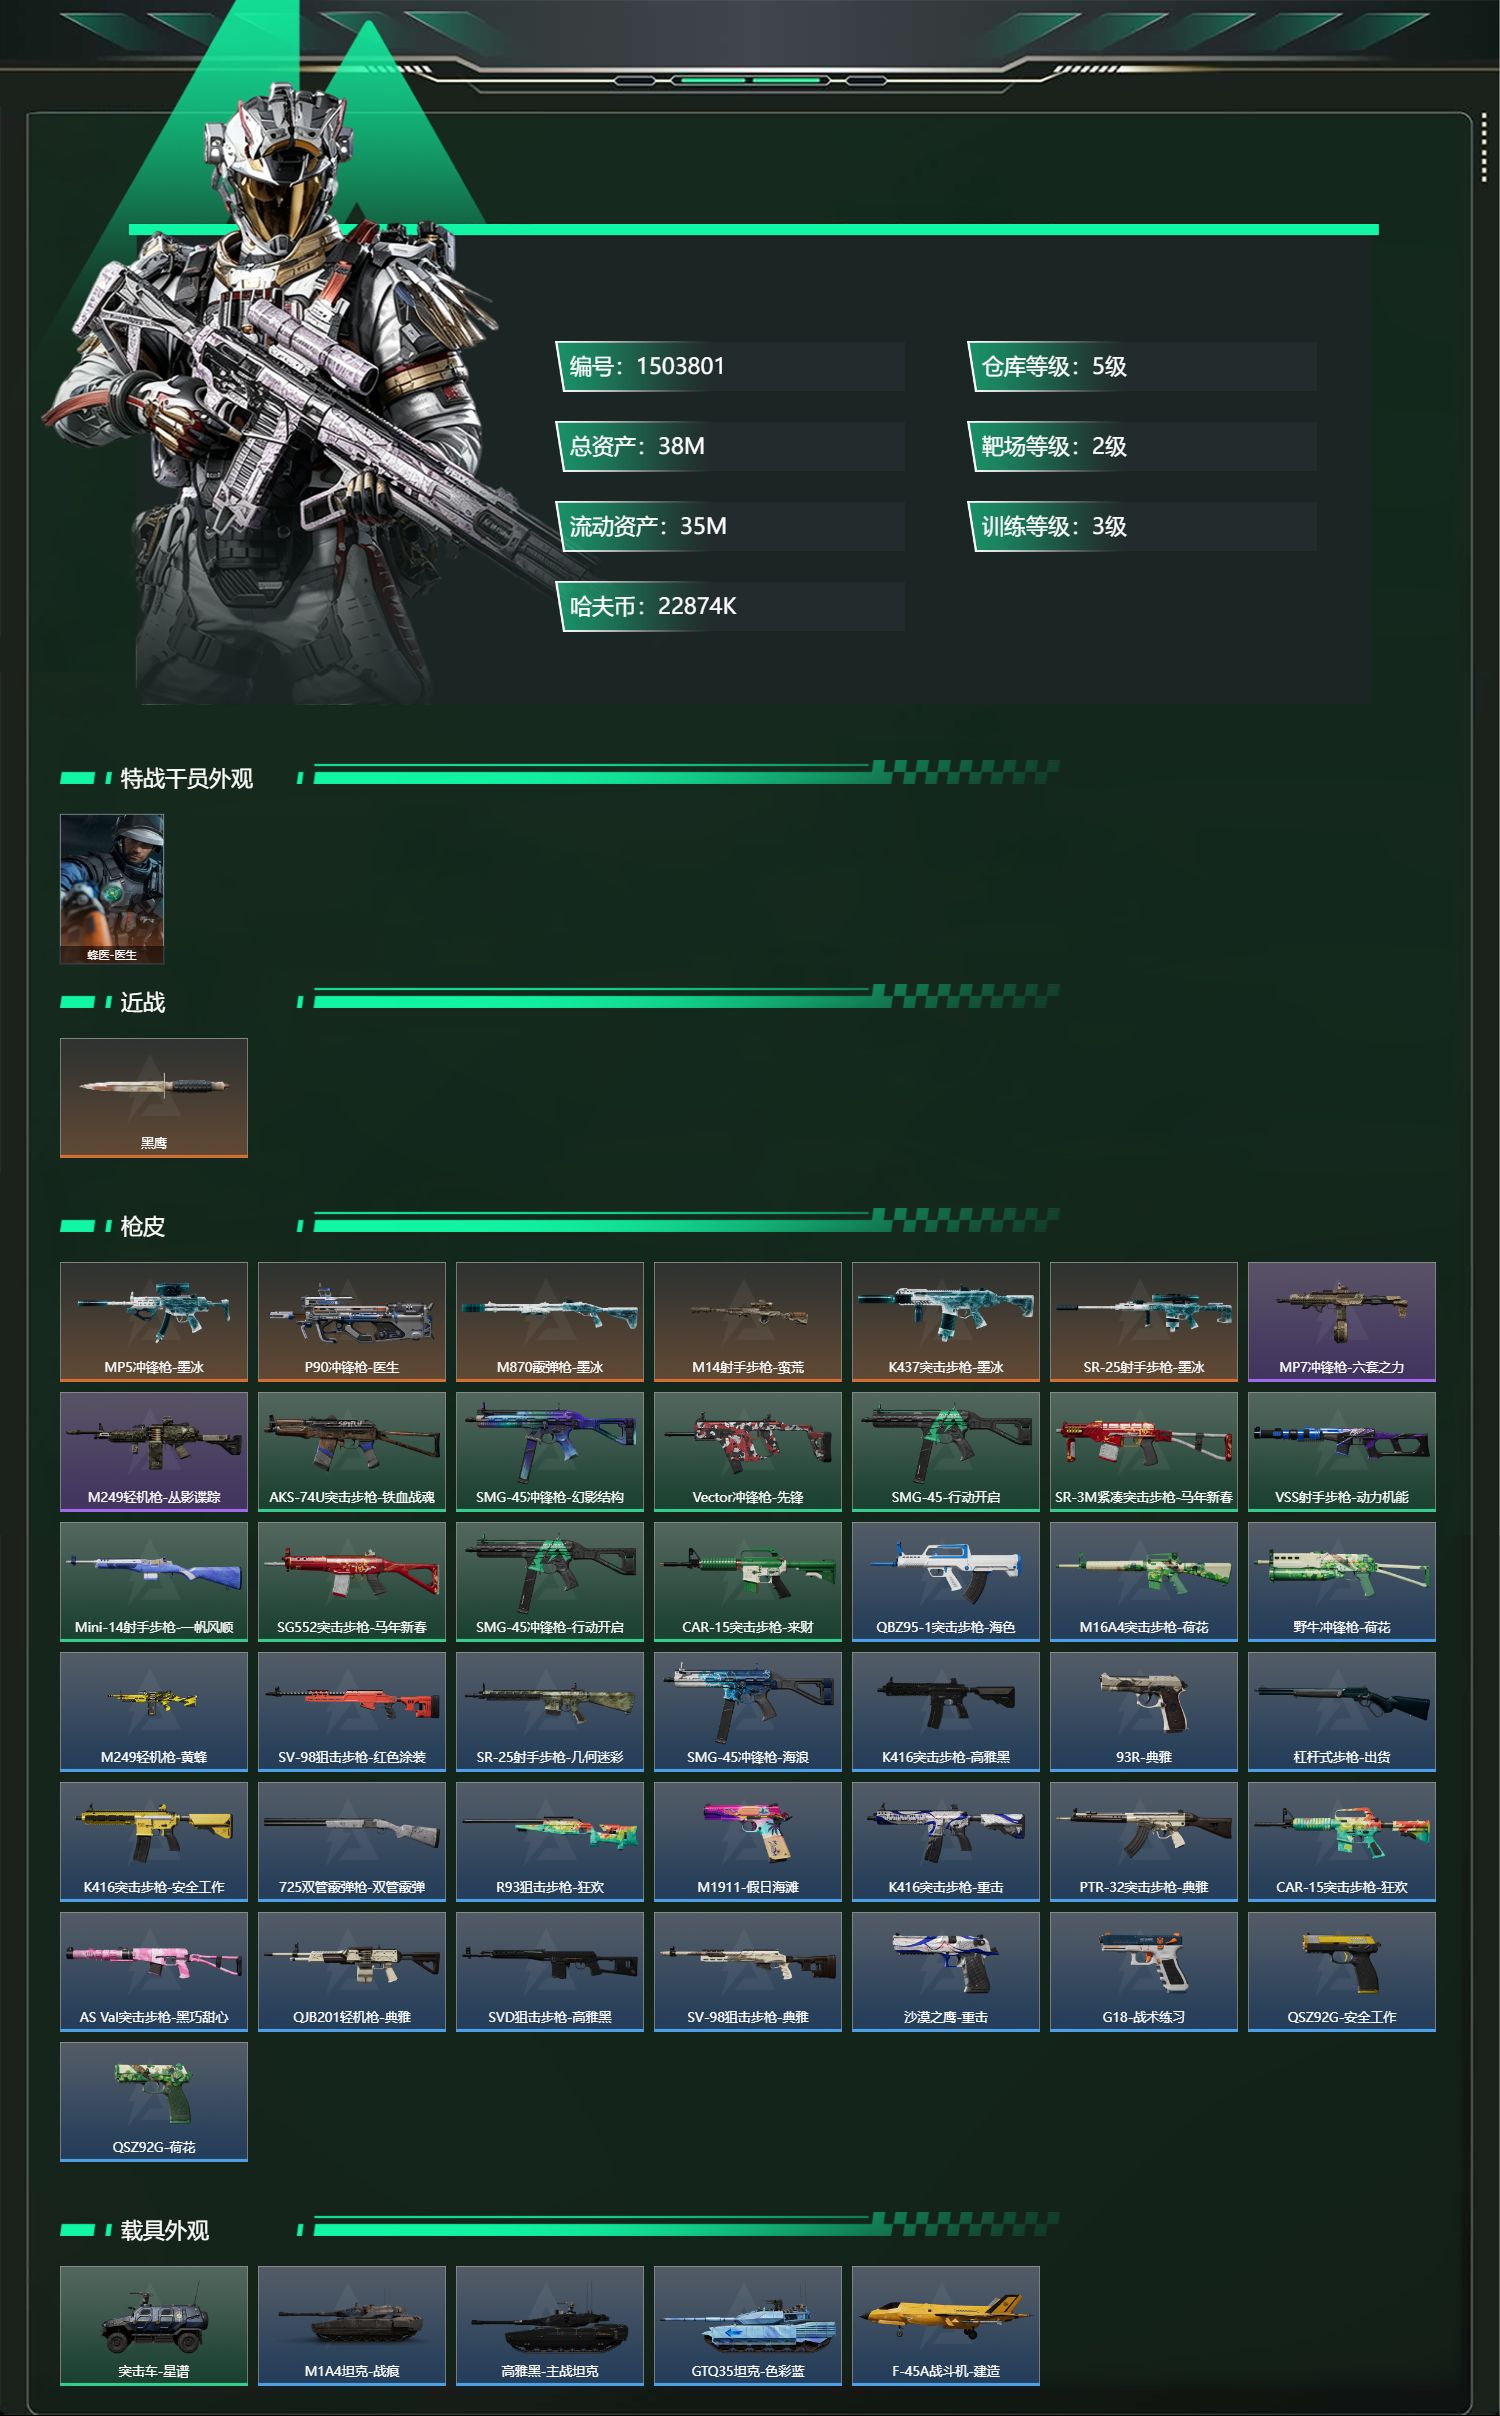Click the 总资产：38M stat
The image size is (1500, 2416).
pyautogui.click(x=731, y=446)
